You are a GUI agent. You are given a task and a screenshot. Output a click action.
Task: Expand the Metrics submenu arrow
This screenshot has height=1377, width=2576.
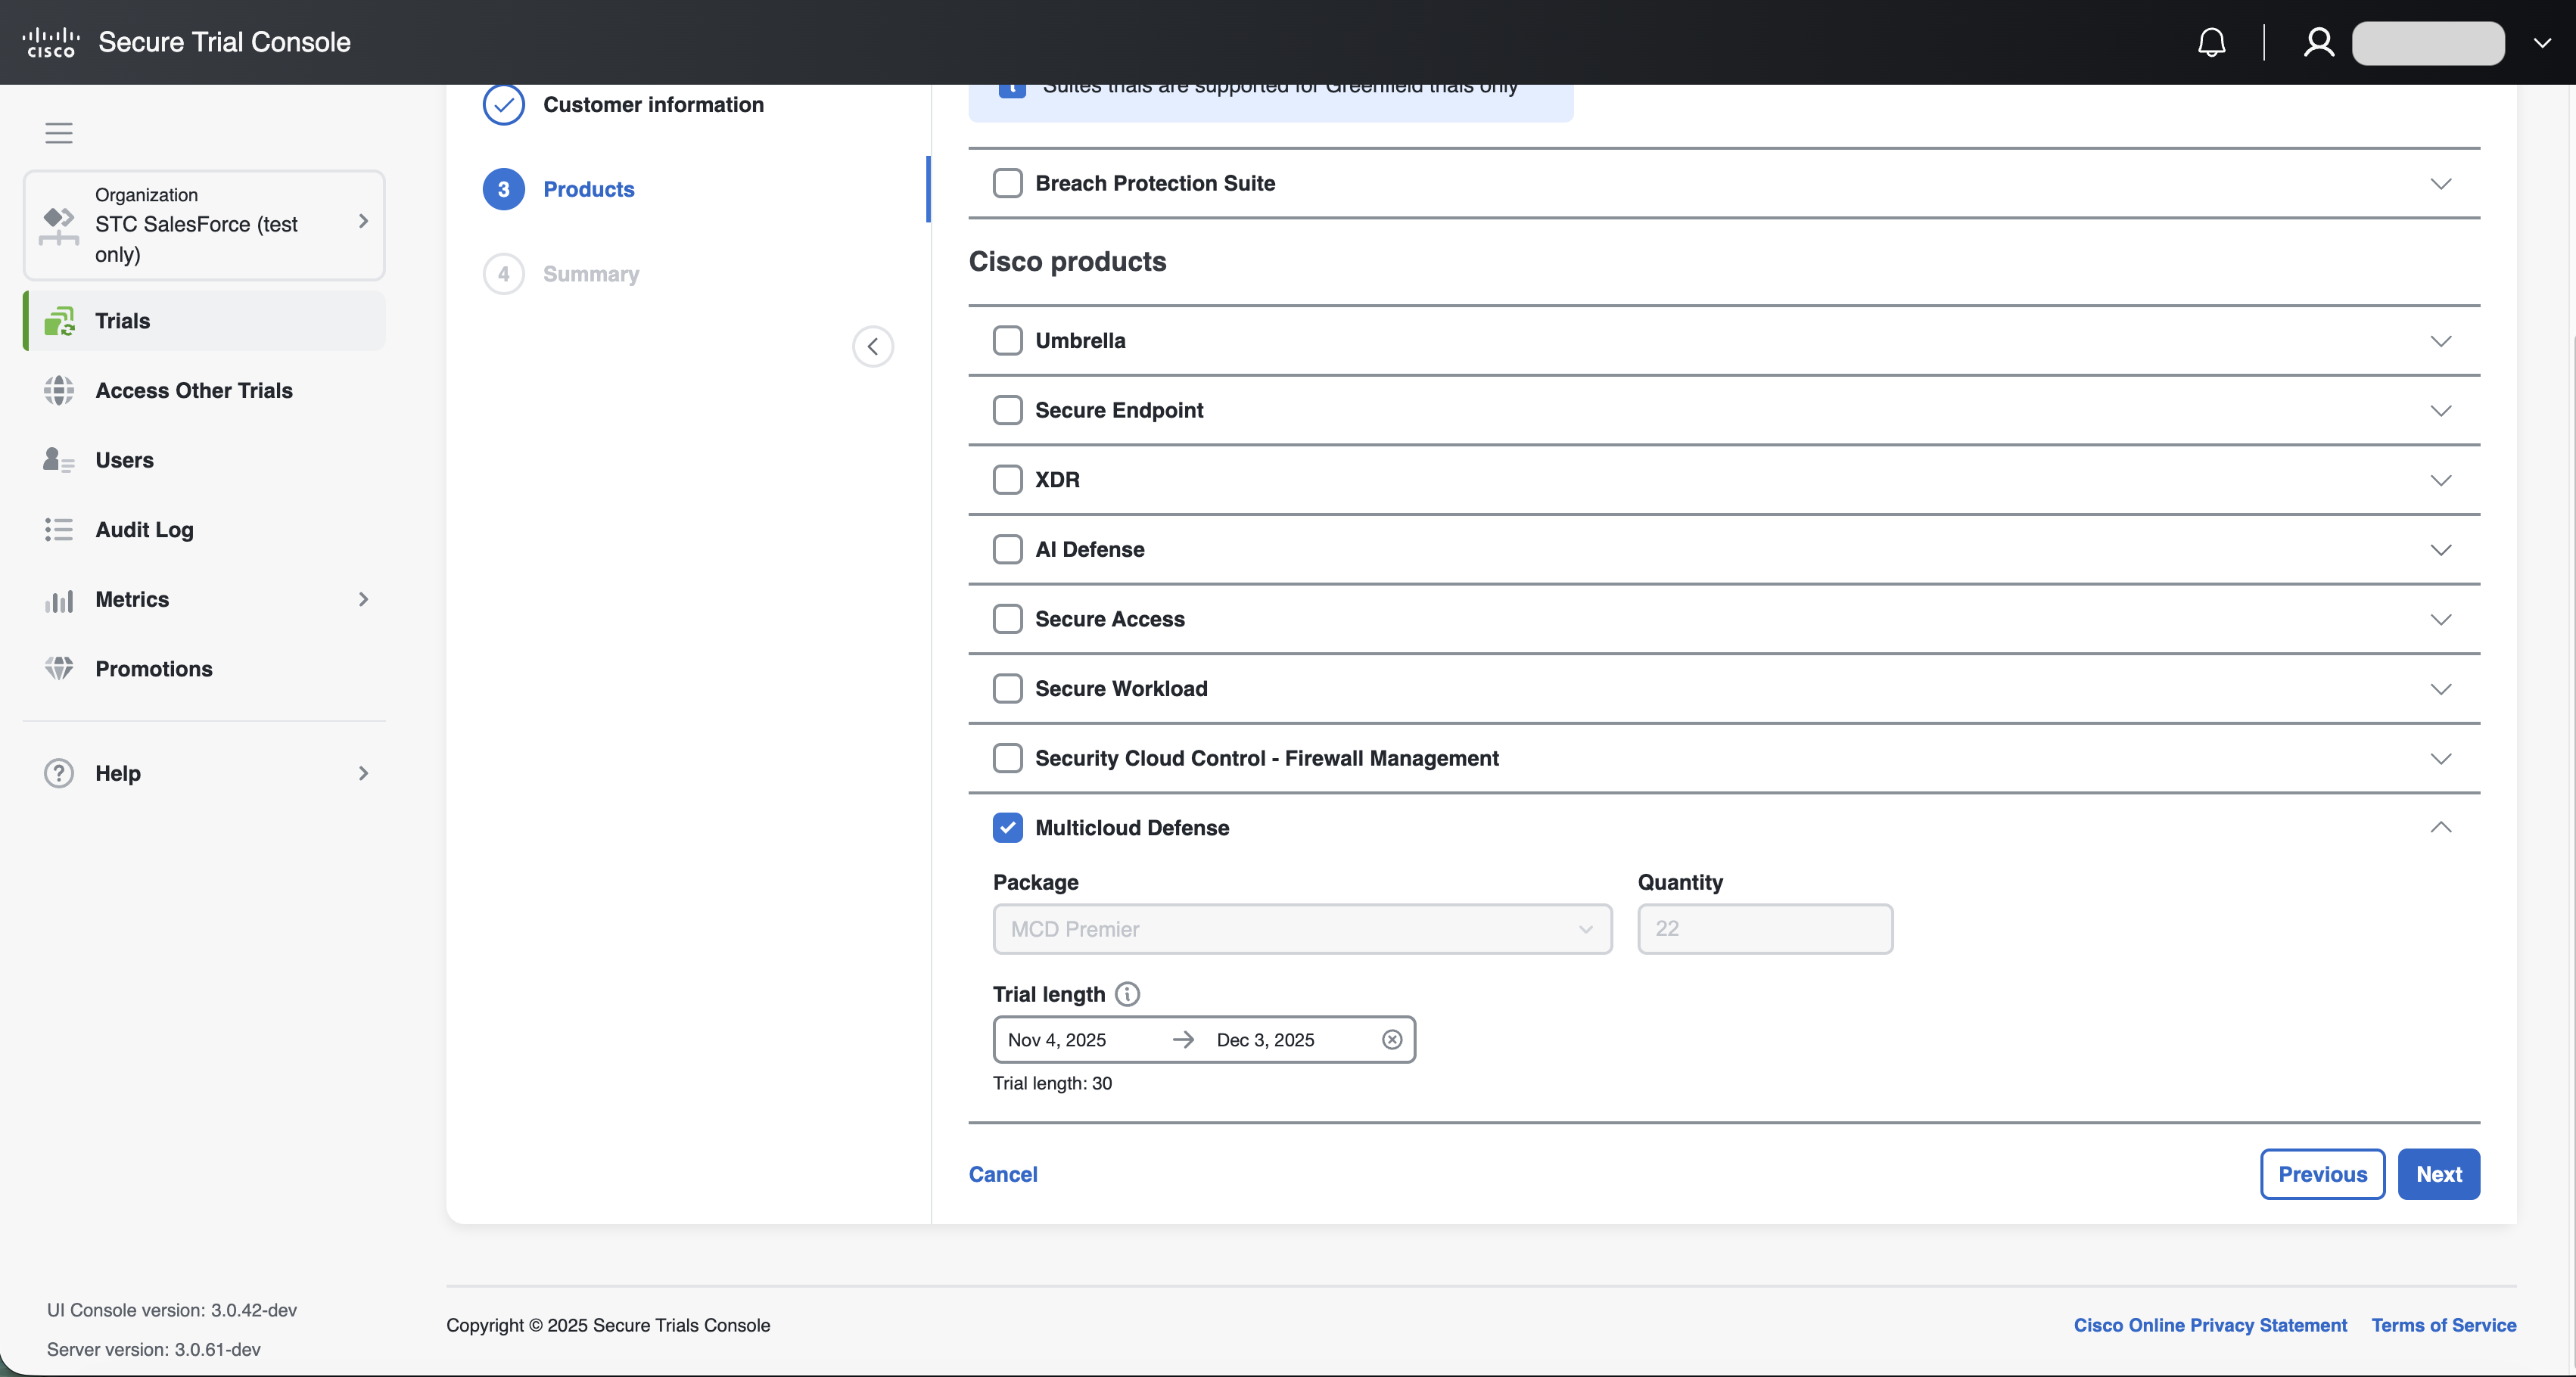tap(363, 600)
